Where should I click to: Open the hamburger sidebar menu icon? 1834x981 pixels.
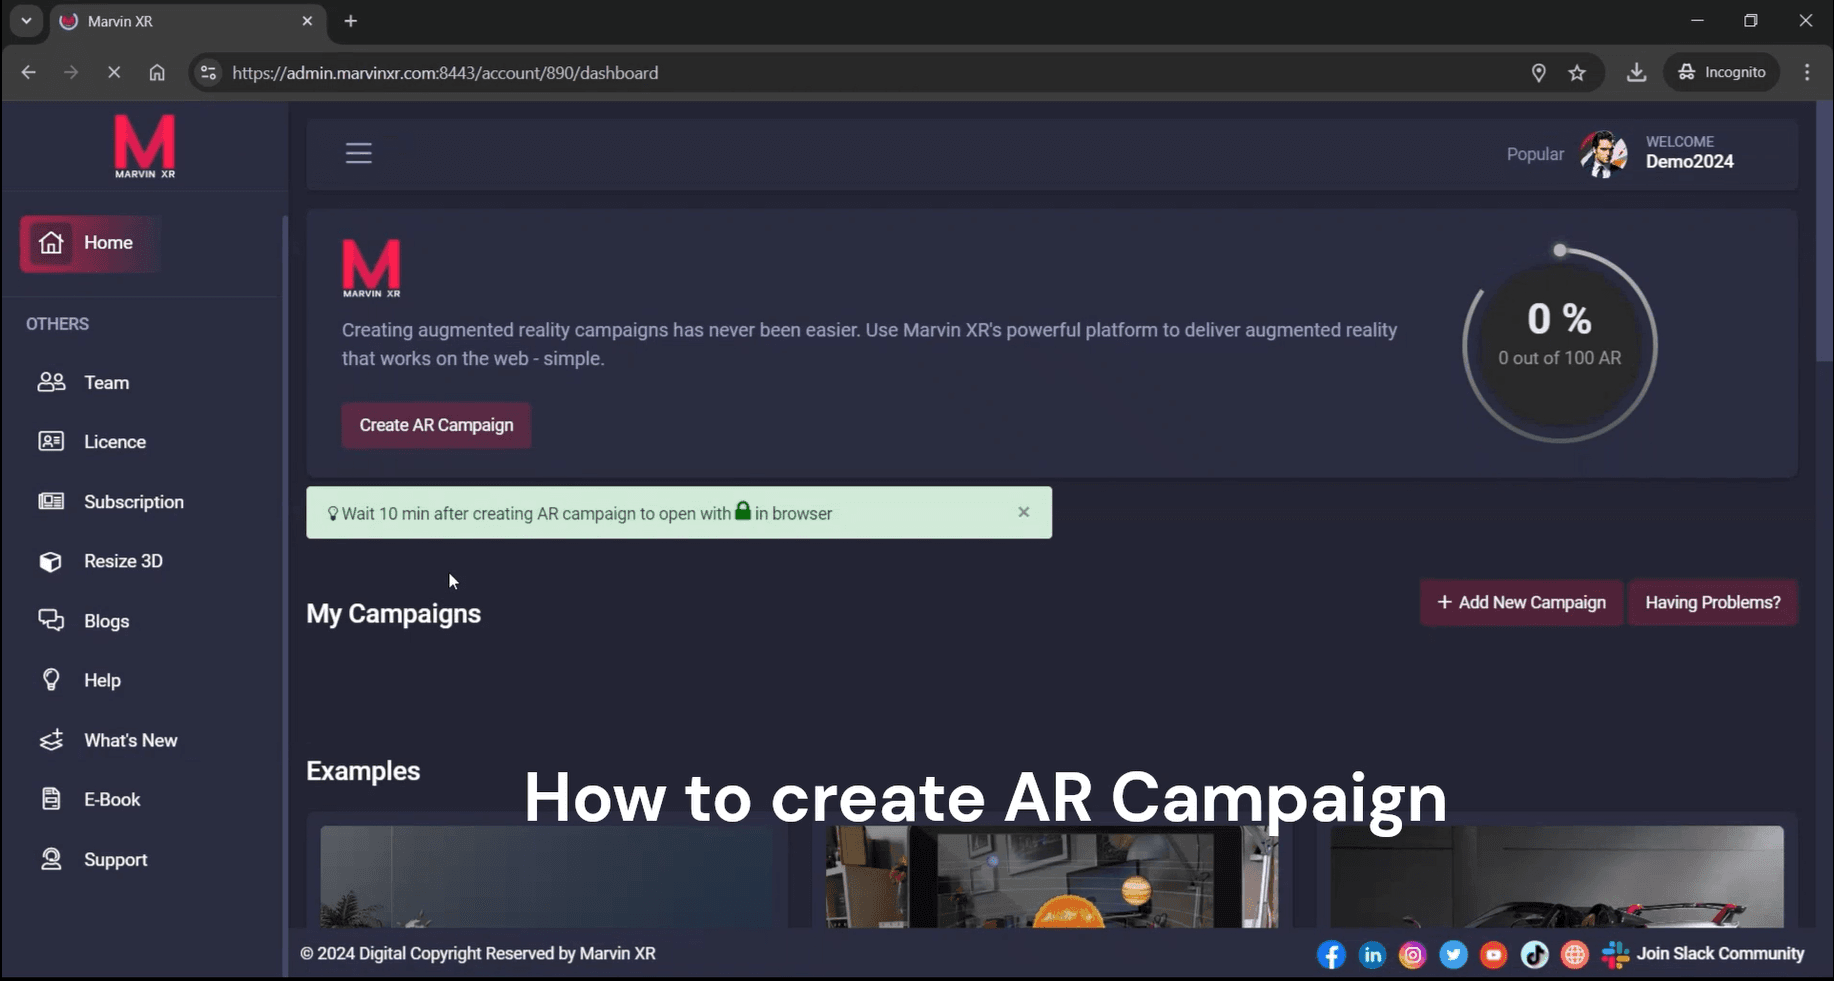pyautogui.click(x=358, y=153)
